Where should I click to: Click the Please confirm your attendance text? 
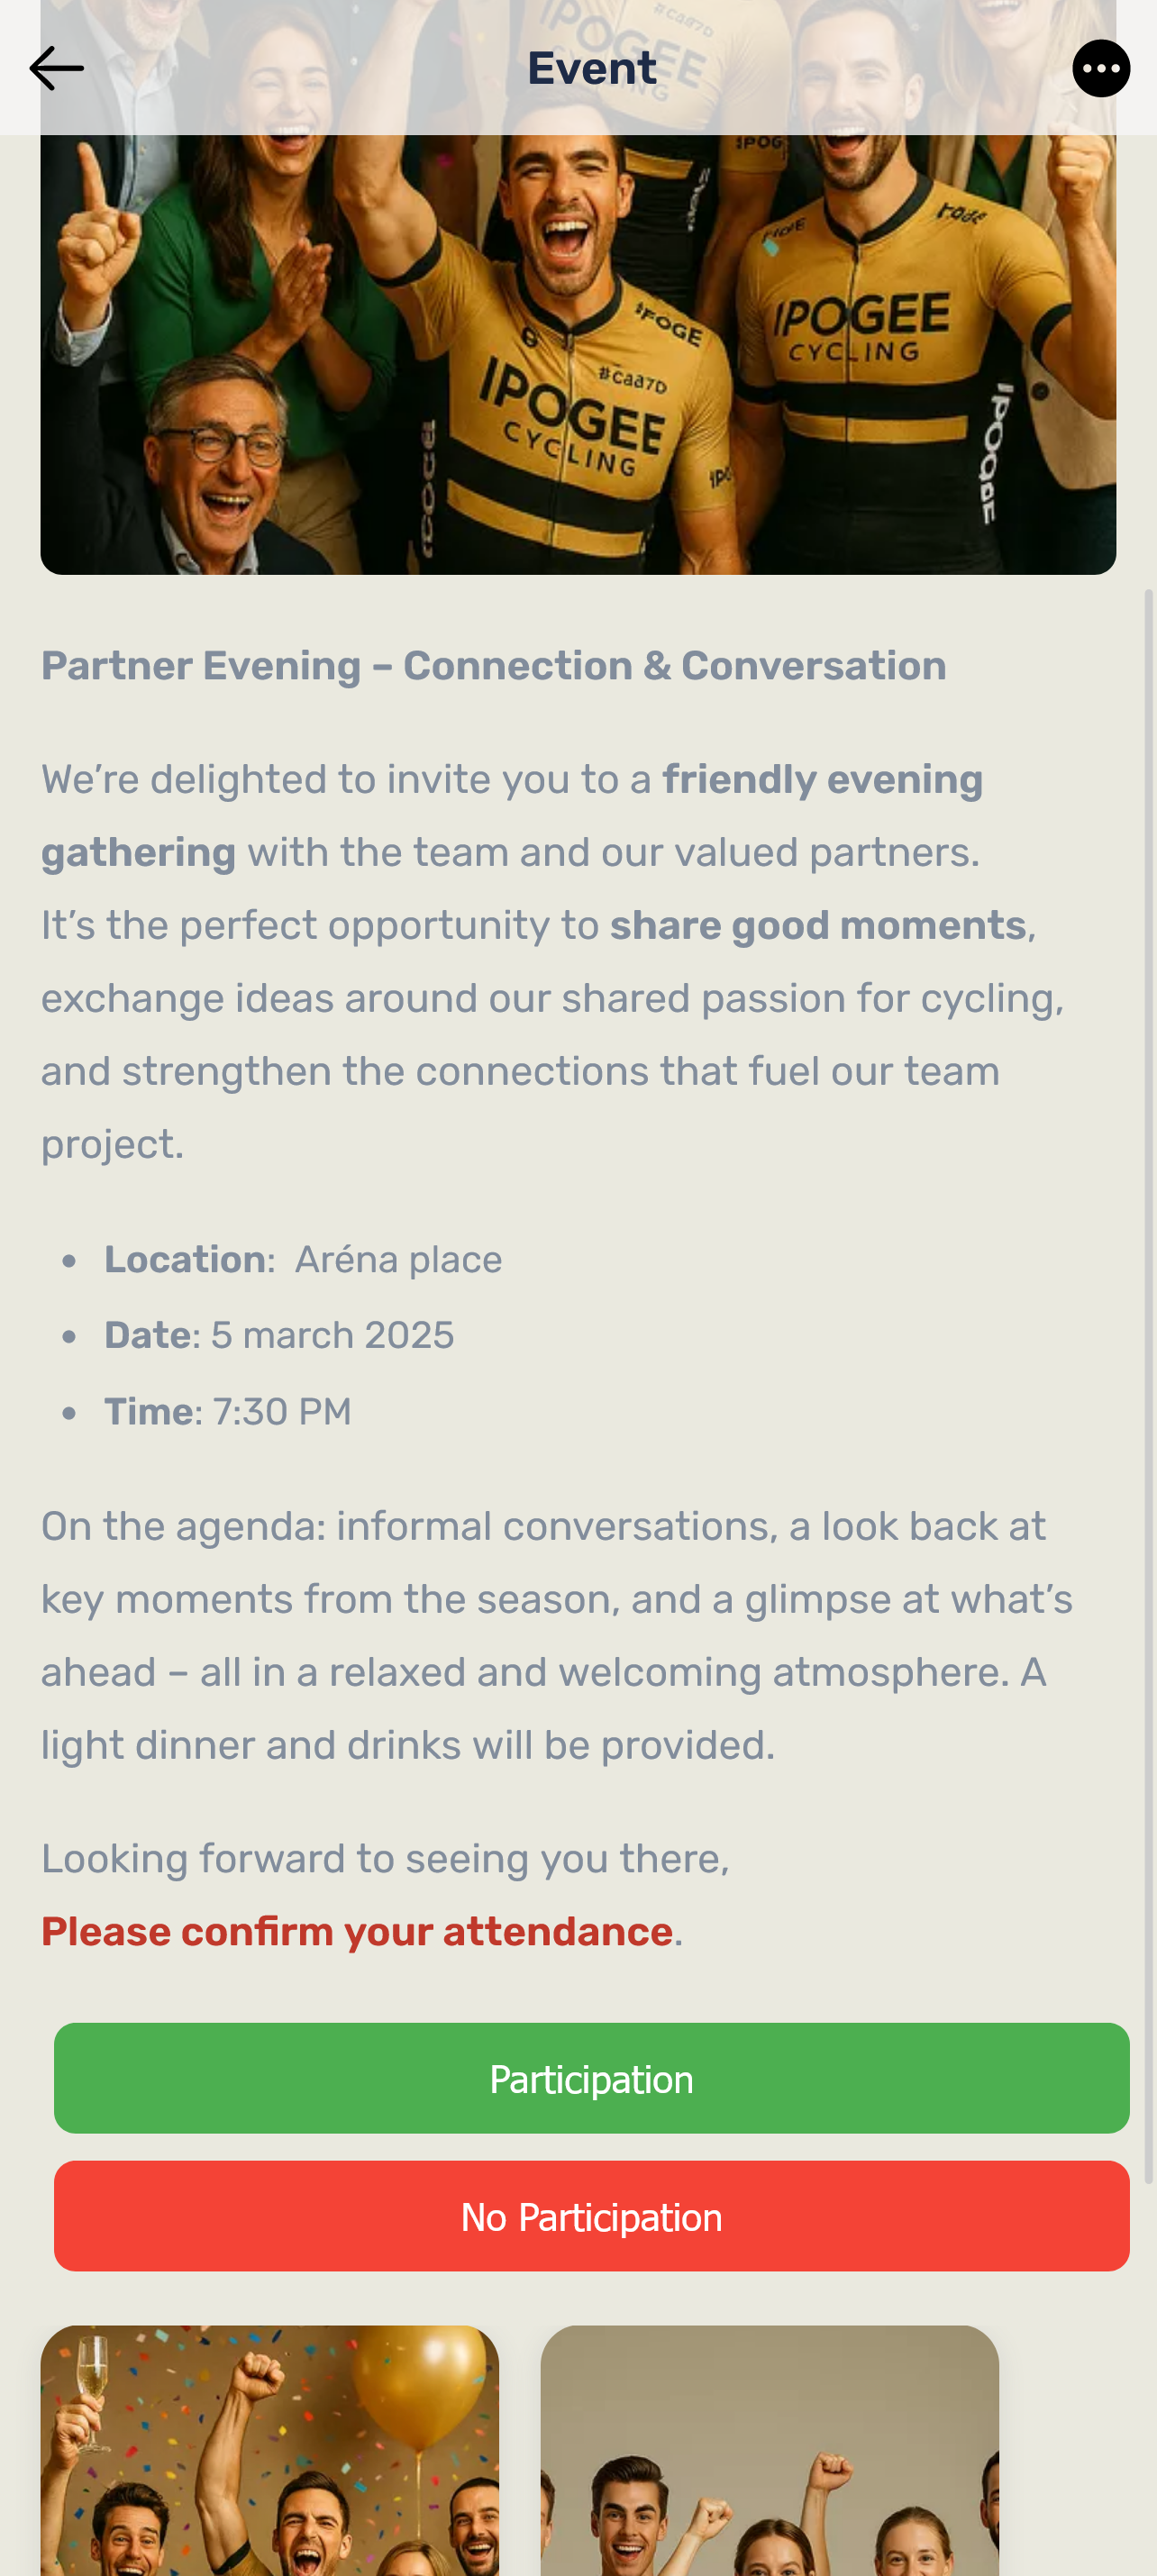point(357,1932)
